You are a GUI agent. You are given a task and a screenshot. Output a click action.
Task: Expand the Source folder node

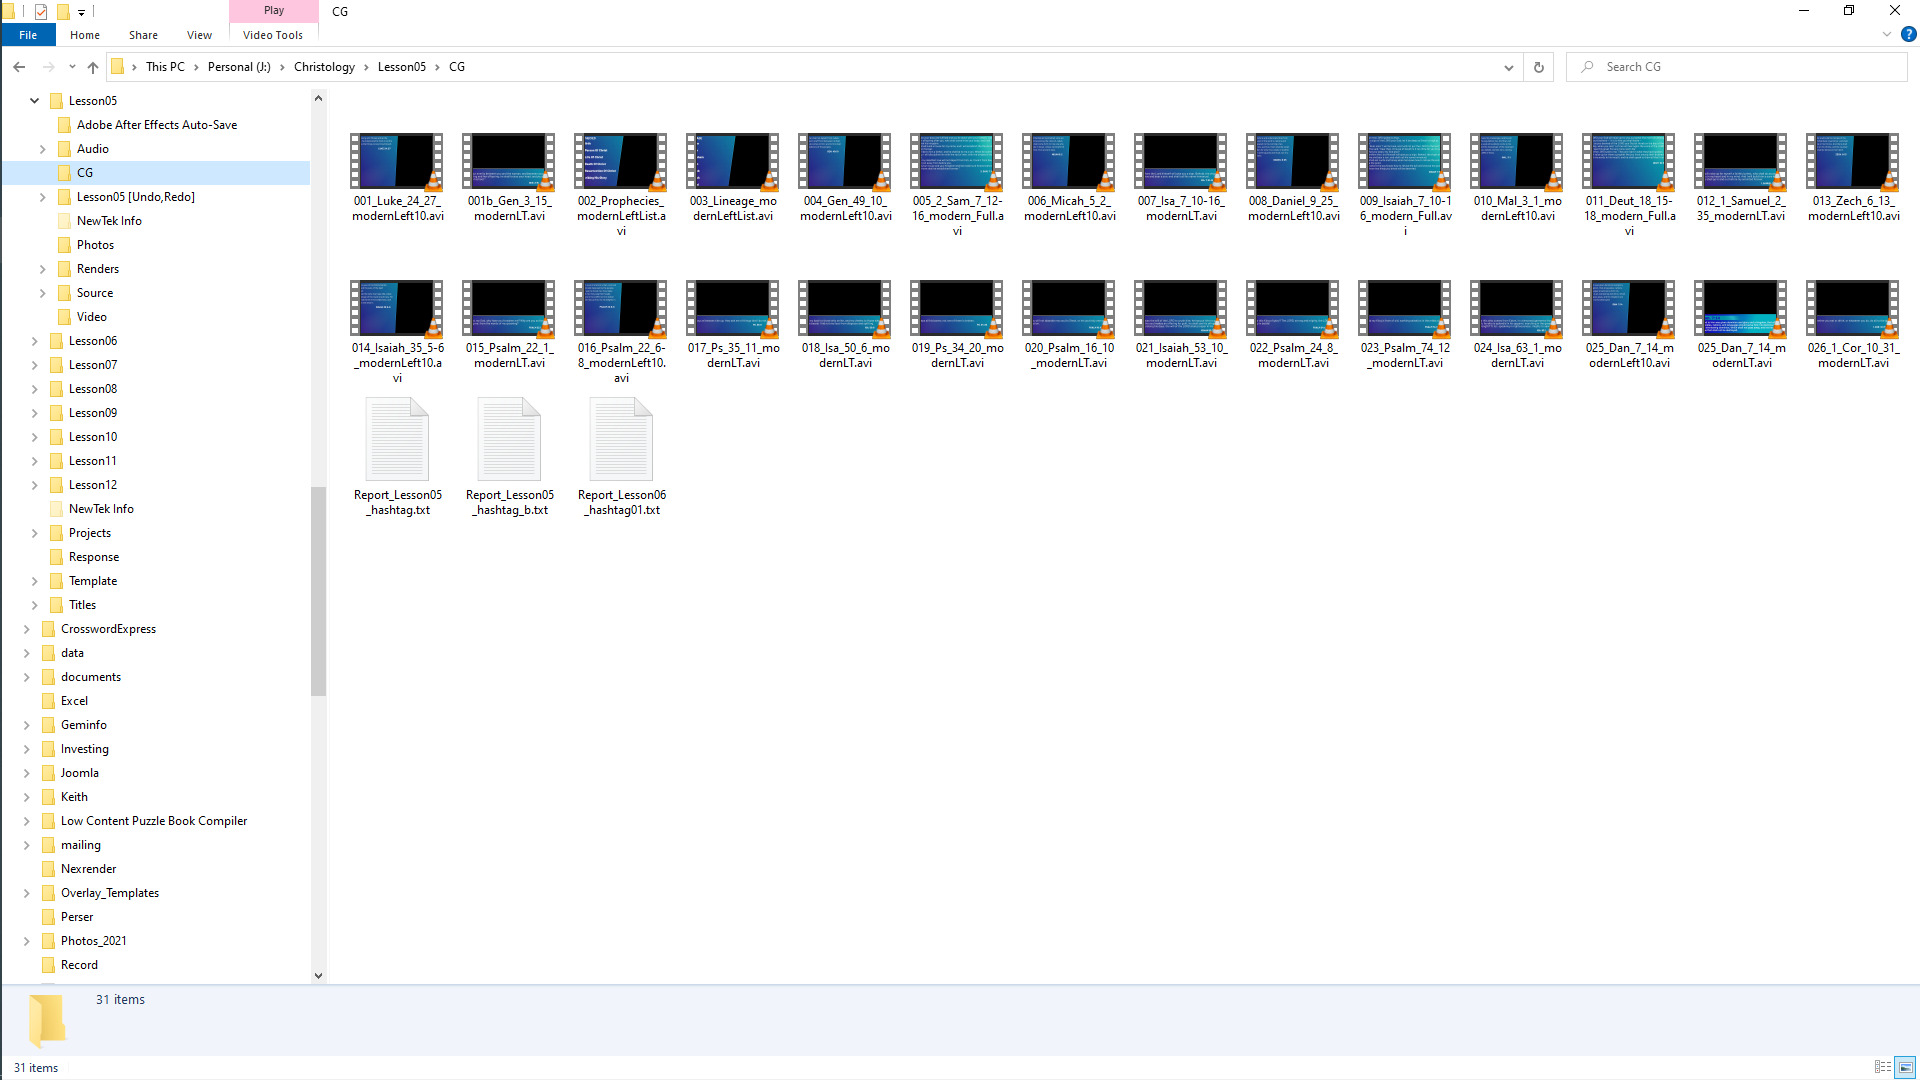click(x=42, y=293)
